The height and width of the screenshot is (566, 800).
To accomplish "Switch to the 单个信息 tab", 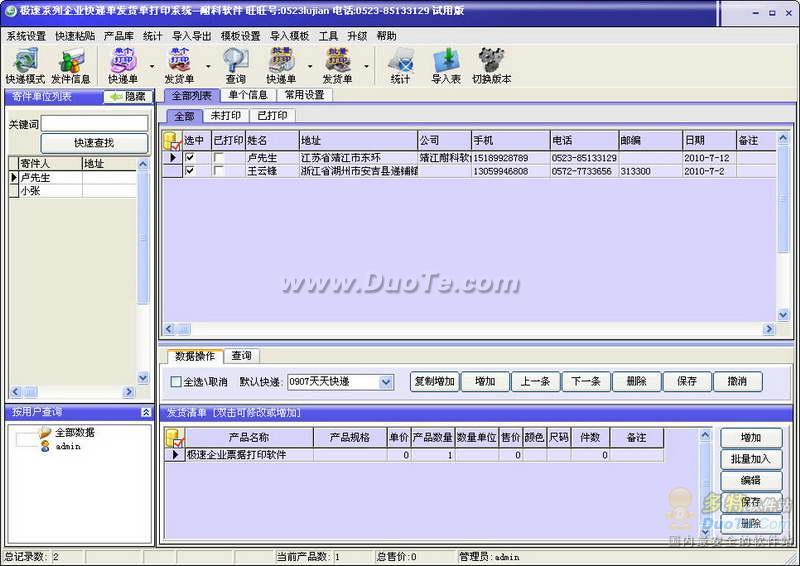I will click(248, 95).
